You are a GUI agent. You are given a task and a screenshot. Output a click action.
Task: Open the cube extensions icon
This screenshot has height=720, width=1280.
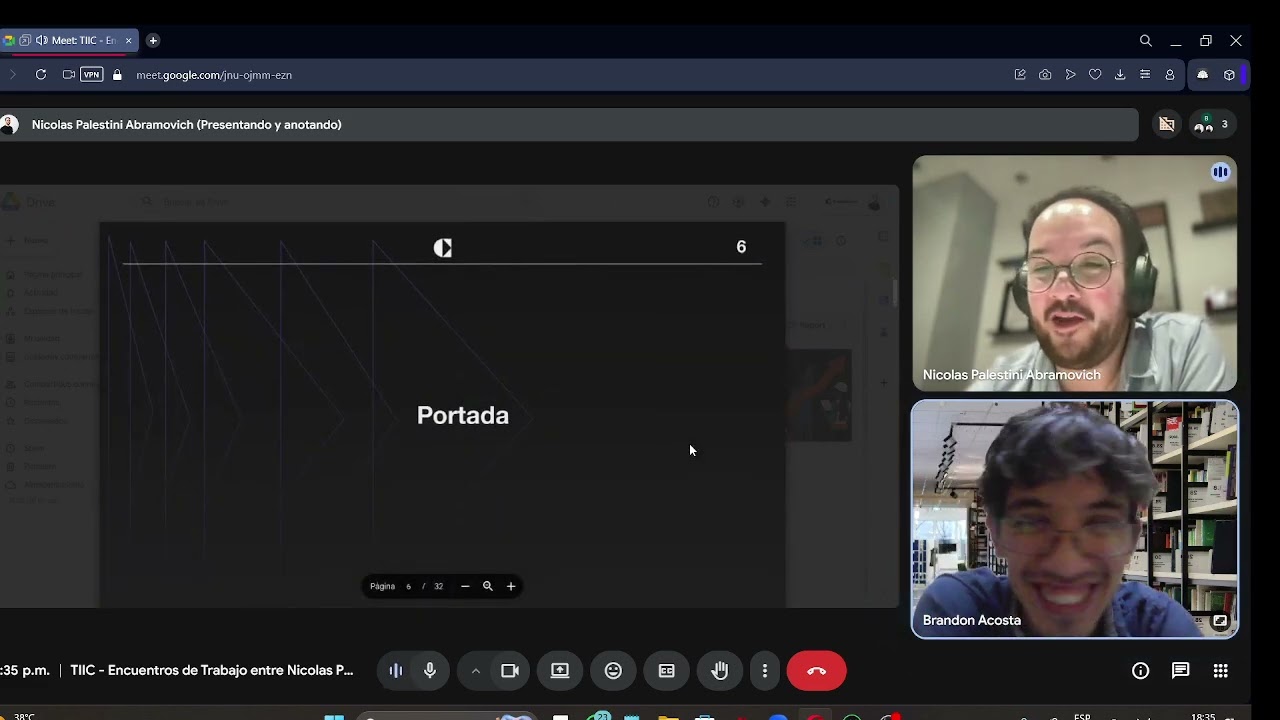(1229, 75)
